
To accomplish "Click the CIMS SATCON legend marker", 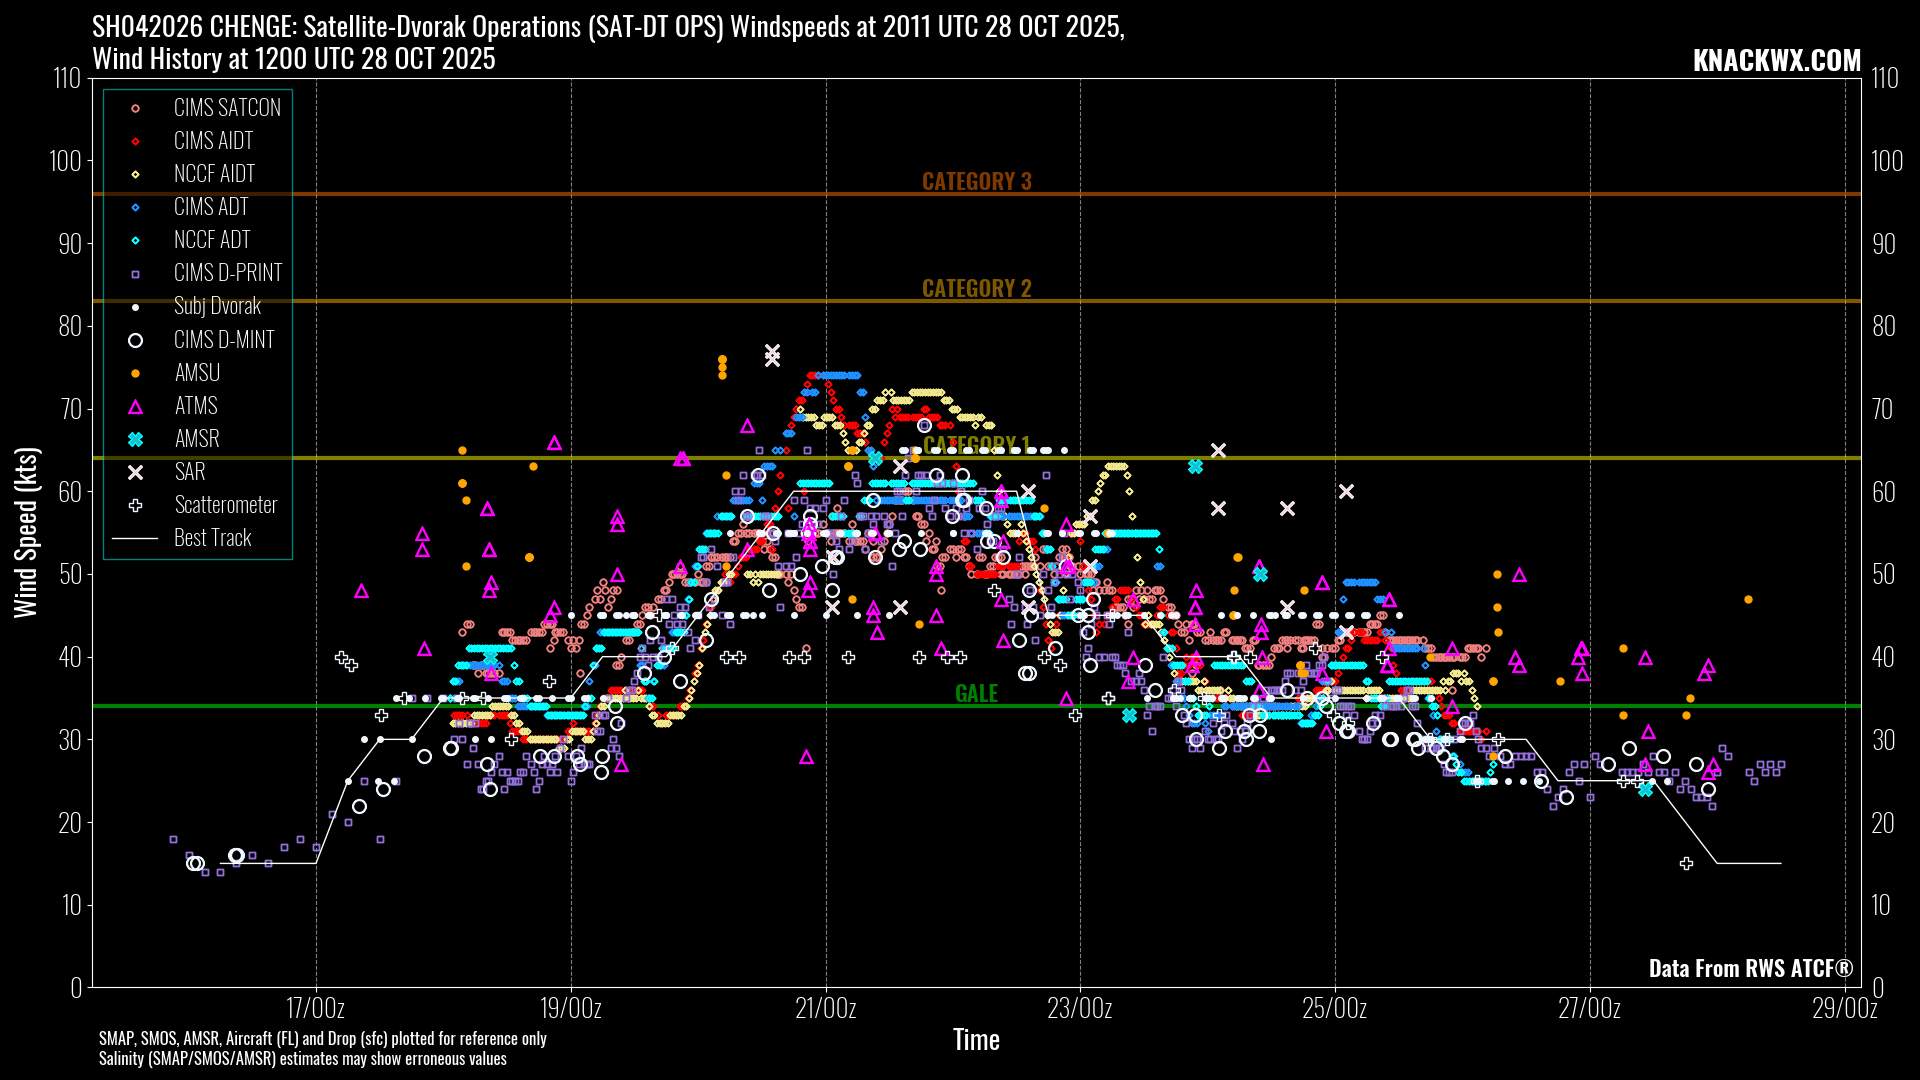I will point(136,108).
